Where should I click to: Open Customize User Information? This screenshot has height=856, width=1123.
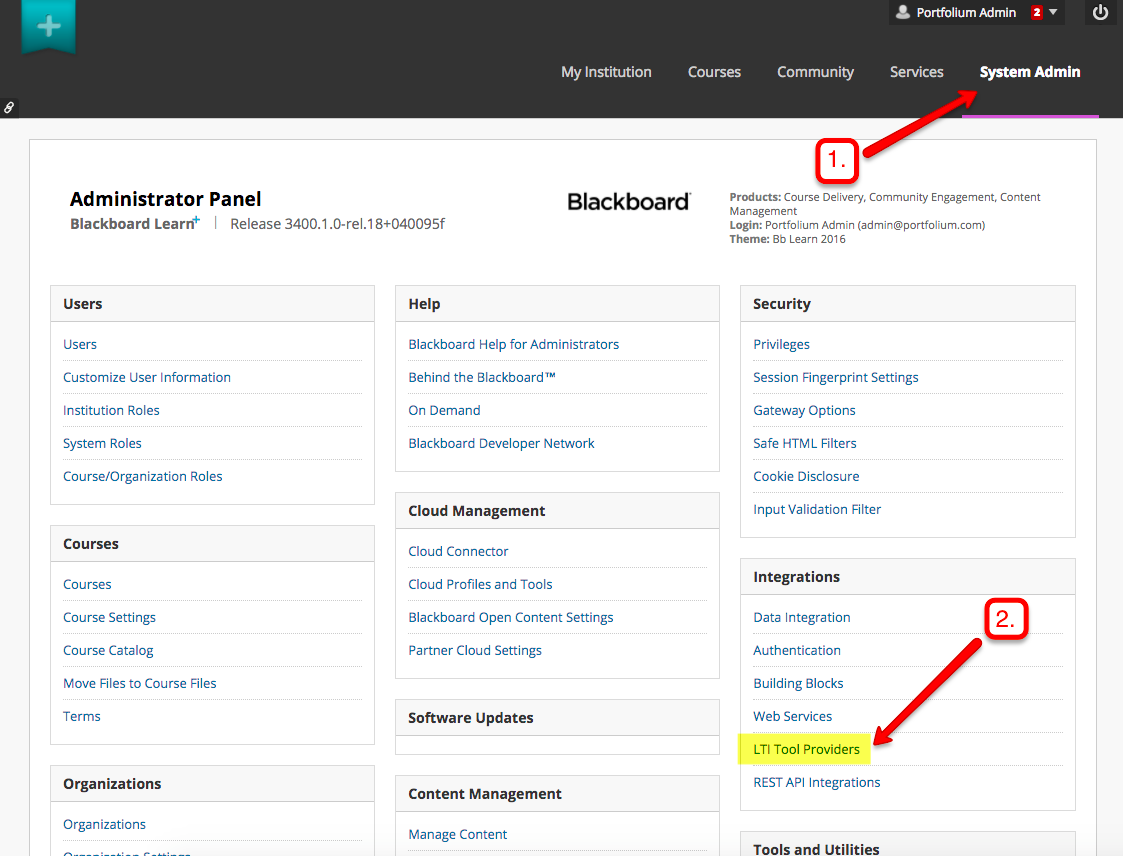tap(147, 377)
